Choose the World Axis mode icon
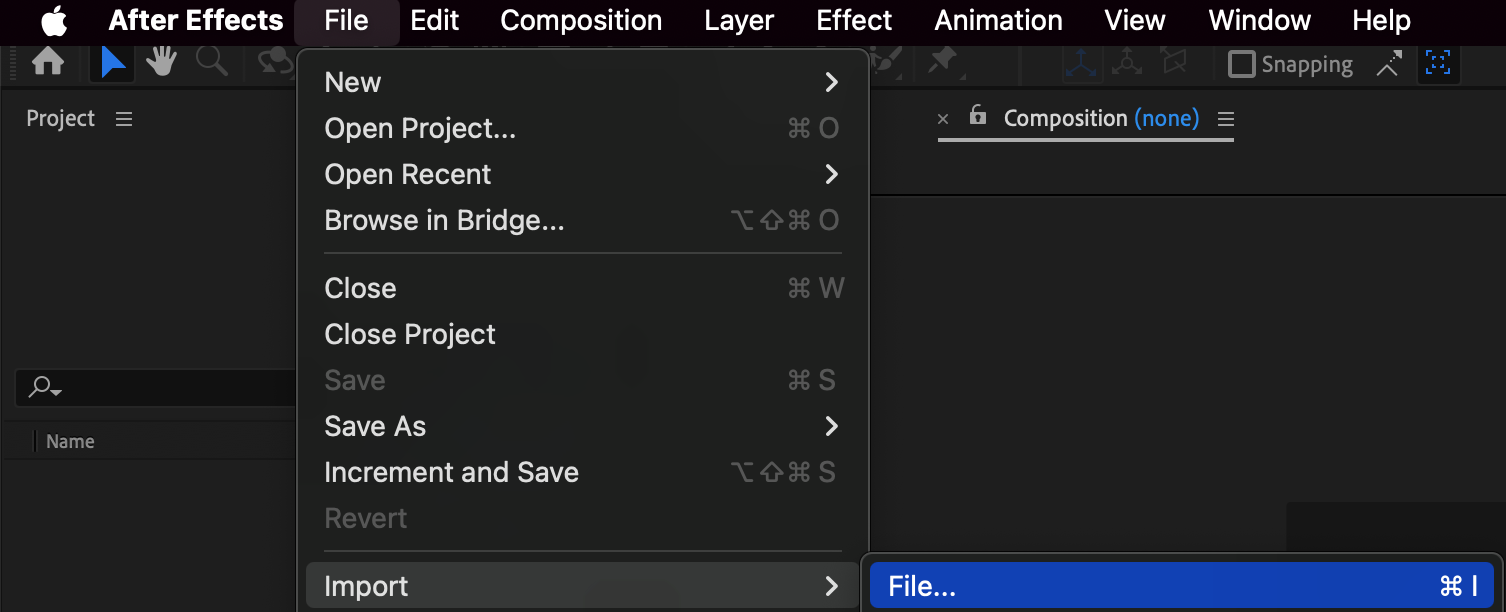The image size is (1506, 612). [x=1128, y=63]
